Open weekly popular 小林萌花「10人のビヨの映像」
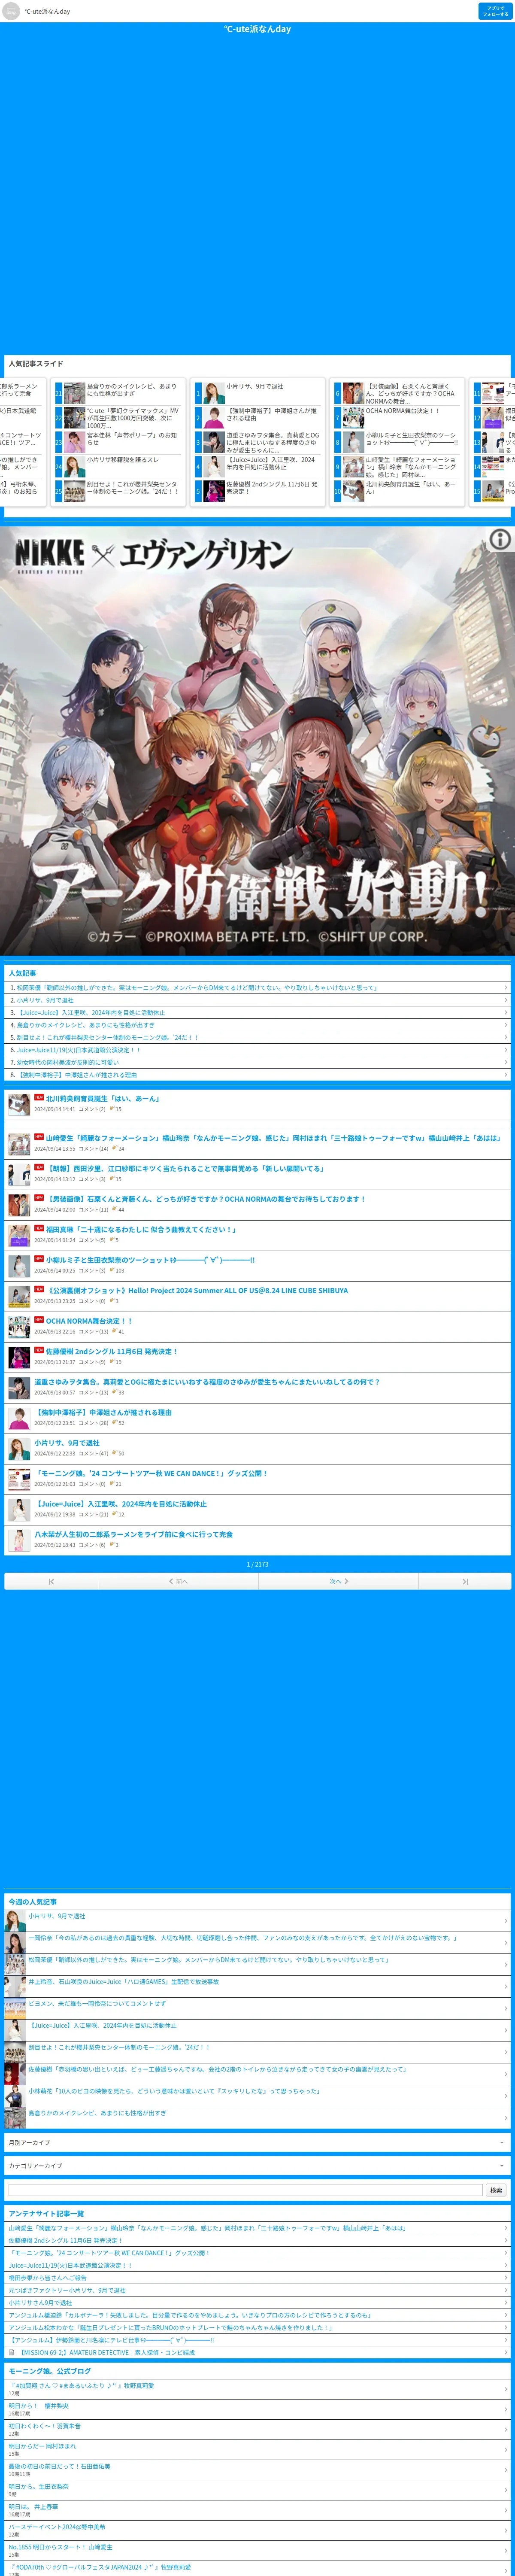515x2576 pixels. (257, 2095)
